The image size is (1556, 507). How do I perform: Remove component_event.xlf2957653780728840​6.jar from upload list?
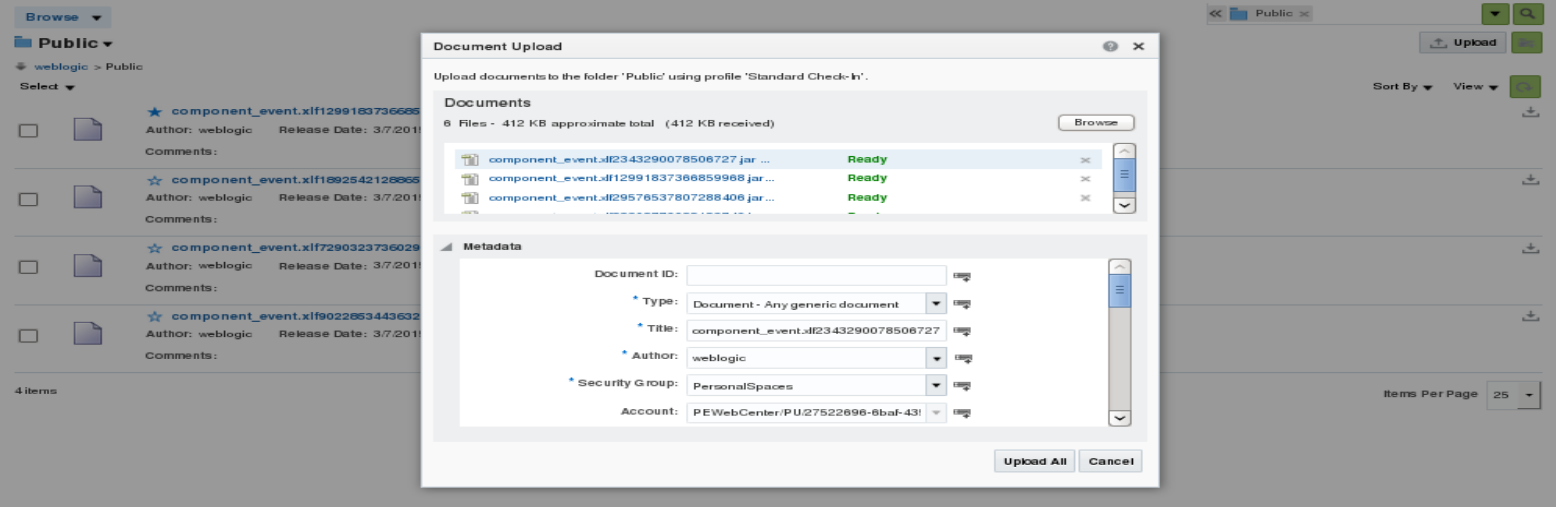pos(1085,198)
